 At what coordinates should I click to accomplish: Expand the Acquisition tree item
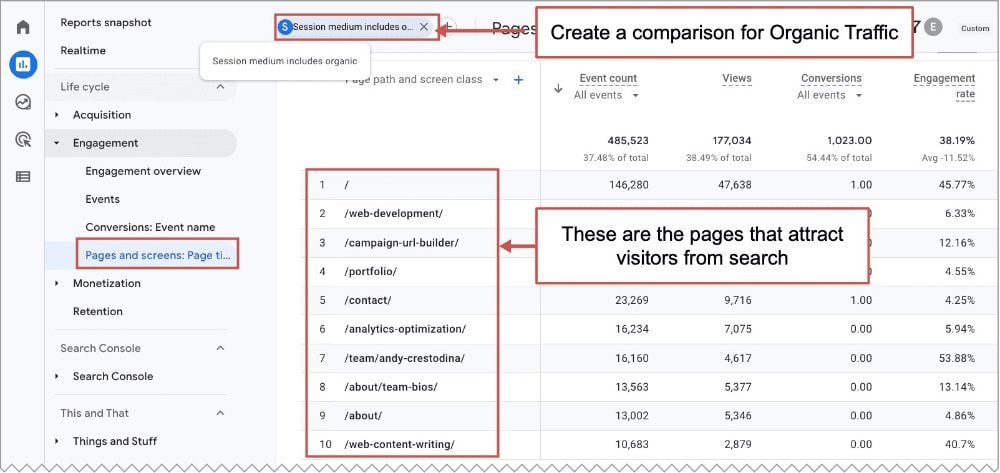coord(57,115)
